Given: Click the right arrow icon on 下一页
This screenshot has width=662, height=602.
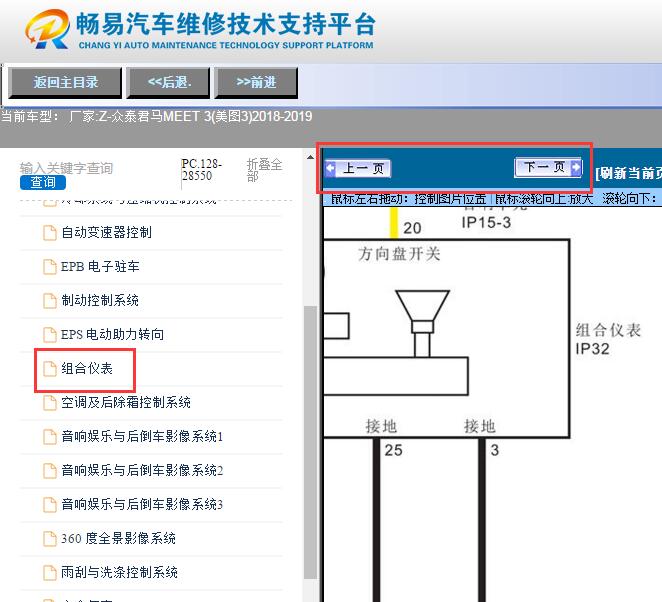Looking at the screenshot, I should 575,168.
